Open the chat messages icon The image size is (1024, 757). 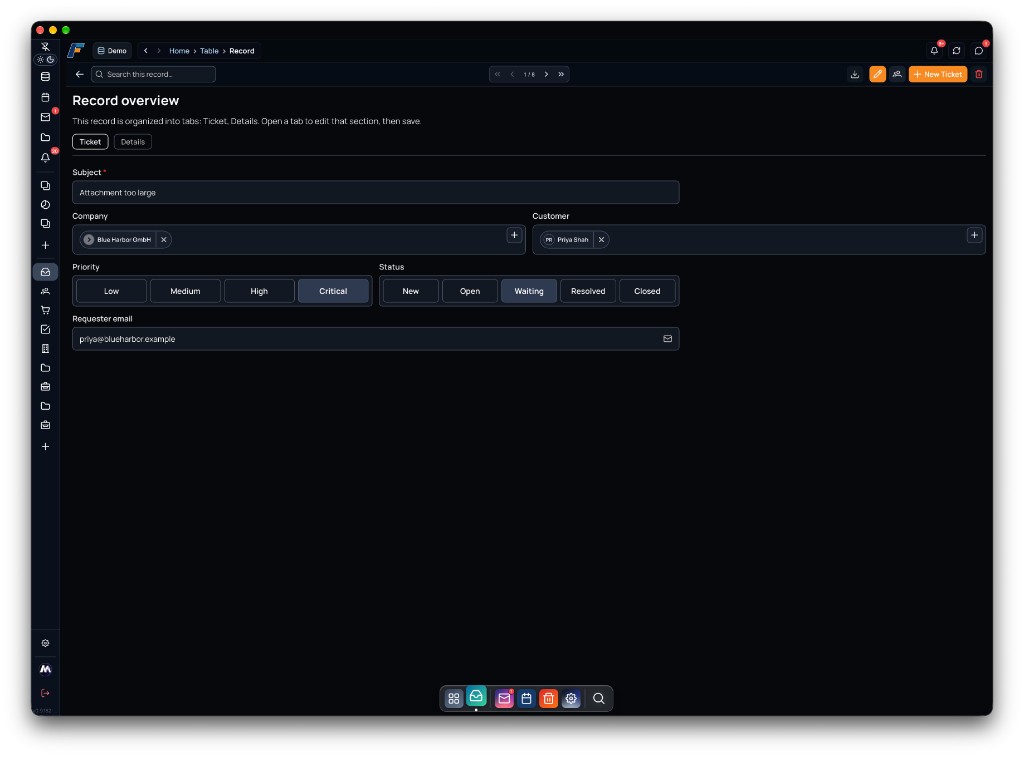[979, 50]
